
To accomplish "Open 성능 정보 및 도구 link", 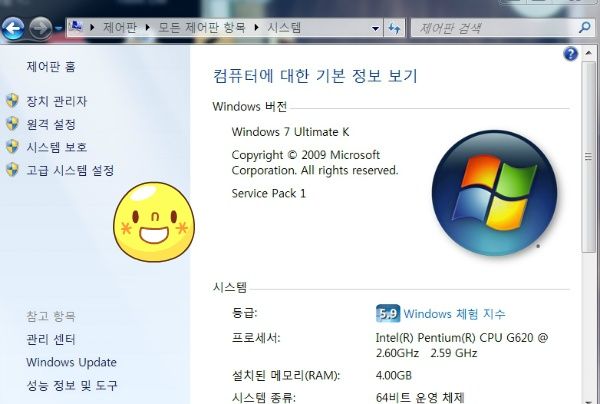I will coord(72,385).
